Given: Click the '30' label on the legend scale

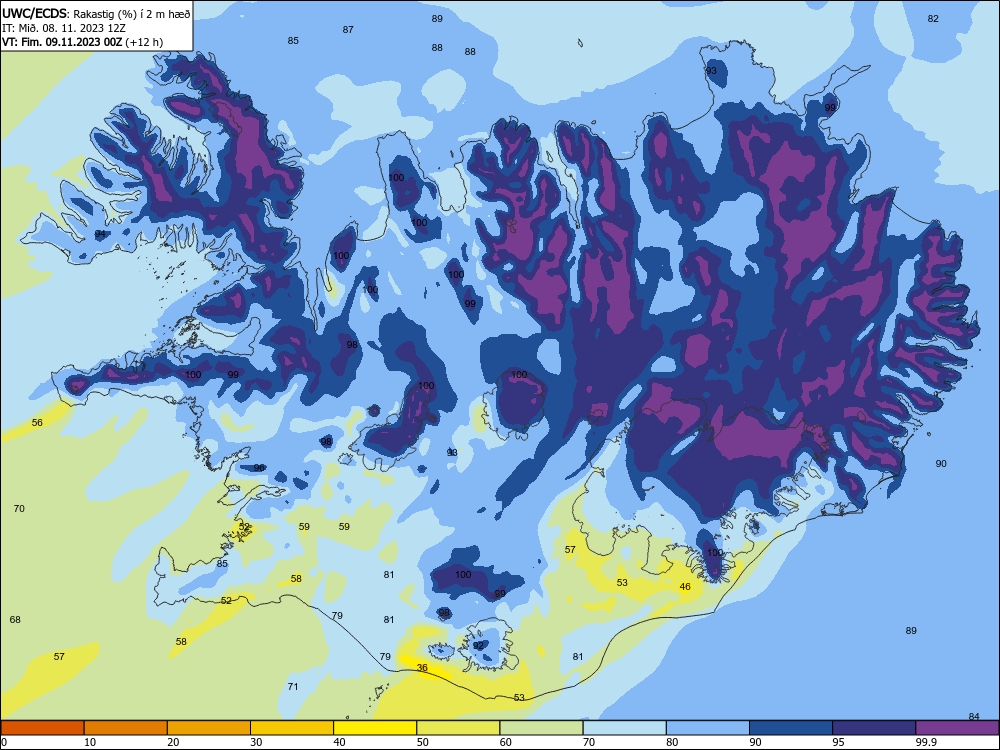Looking at the screenshot, I should pyautogui.click(x=256, y=742).
